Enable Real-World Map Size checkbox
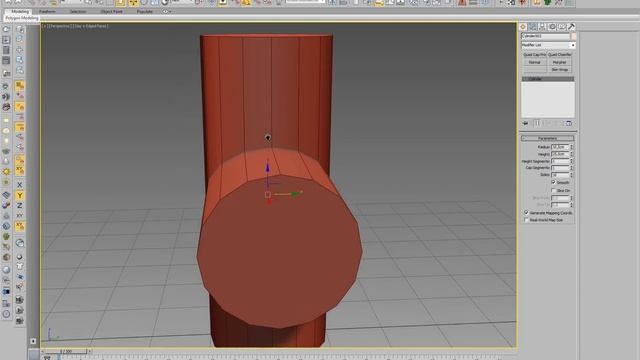Screen dimensions: 640x360 tap(527, 220)
